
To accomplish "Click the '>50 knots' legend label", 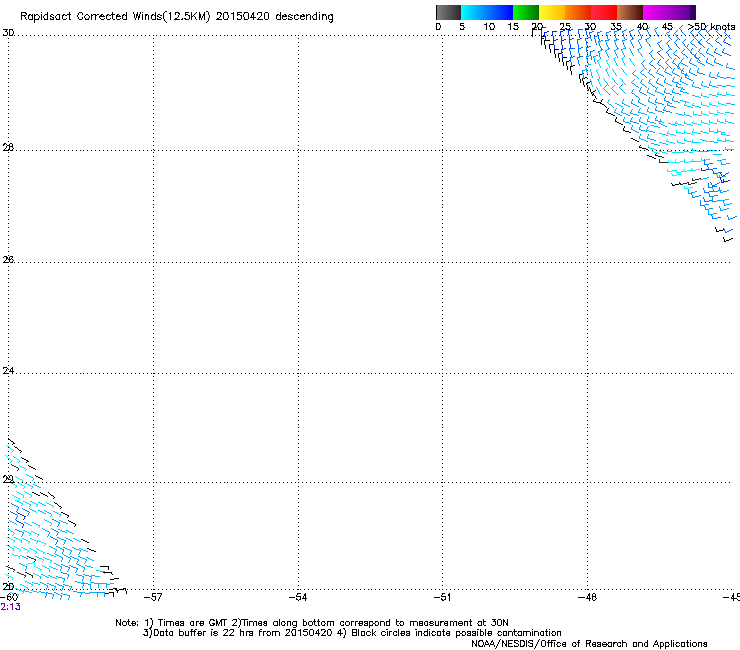I will coord(712,27).
